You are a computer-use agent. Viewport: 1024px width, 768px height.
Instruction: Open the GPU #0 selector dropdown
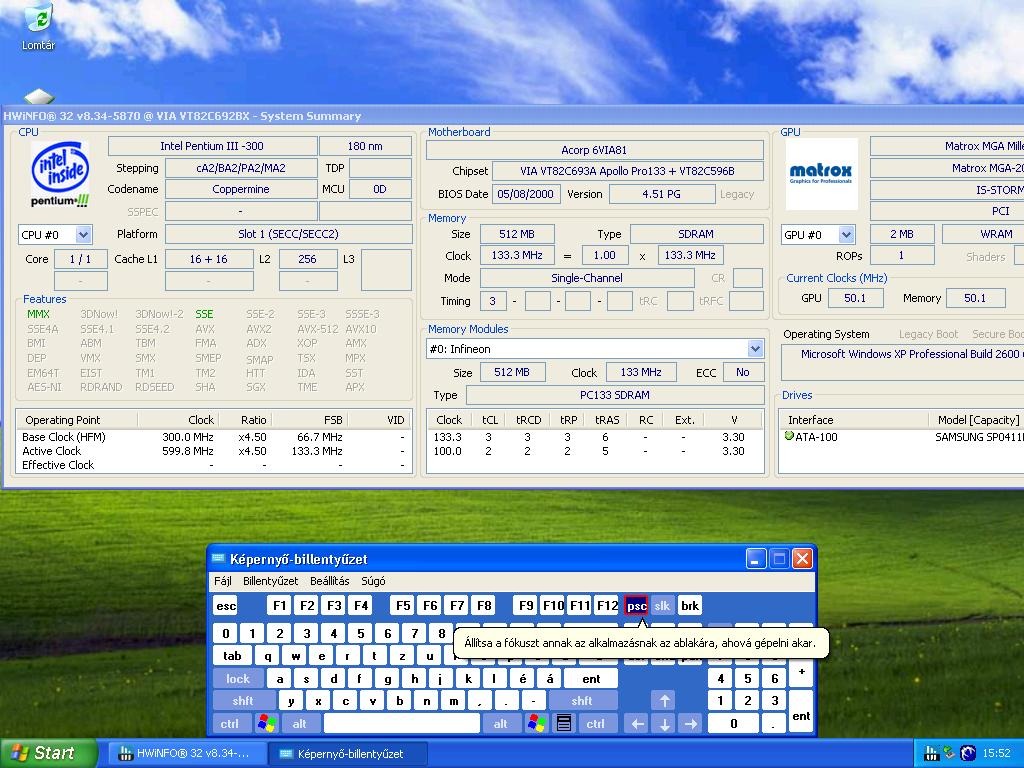click(x=846, y=234)
